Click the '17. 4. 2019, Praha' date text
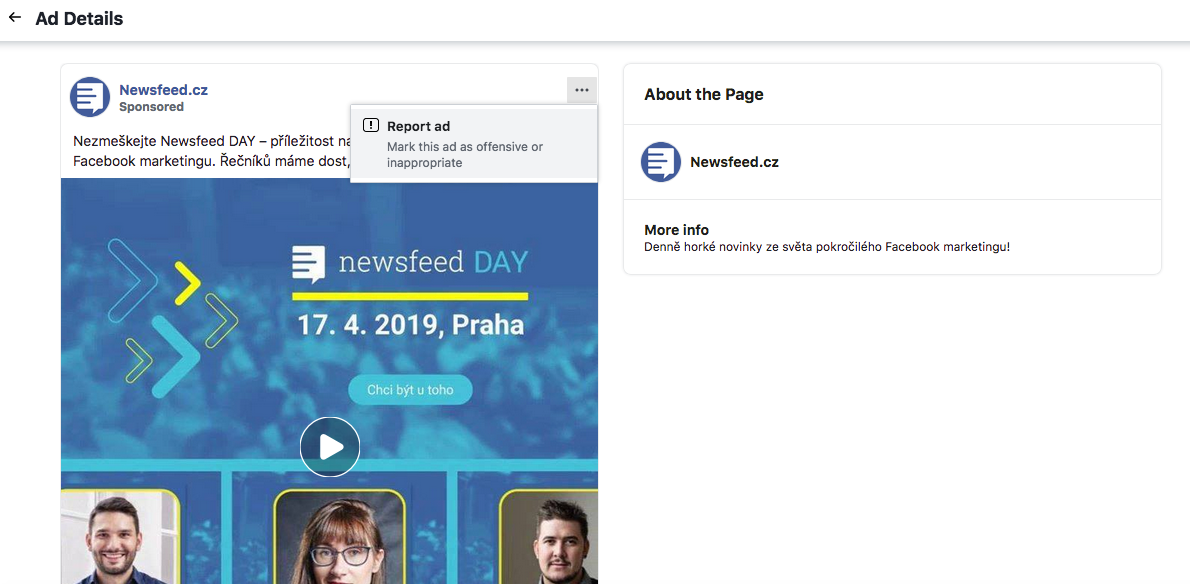Viewport: 1190px width, 584px height. tap(411, 325)
